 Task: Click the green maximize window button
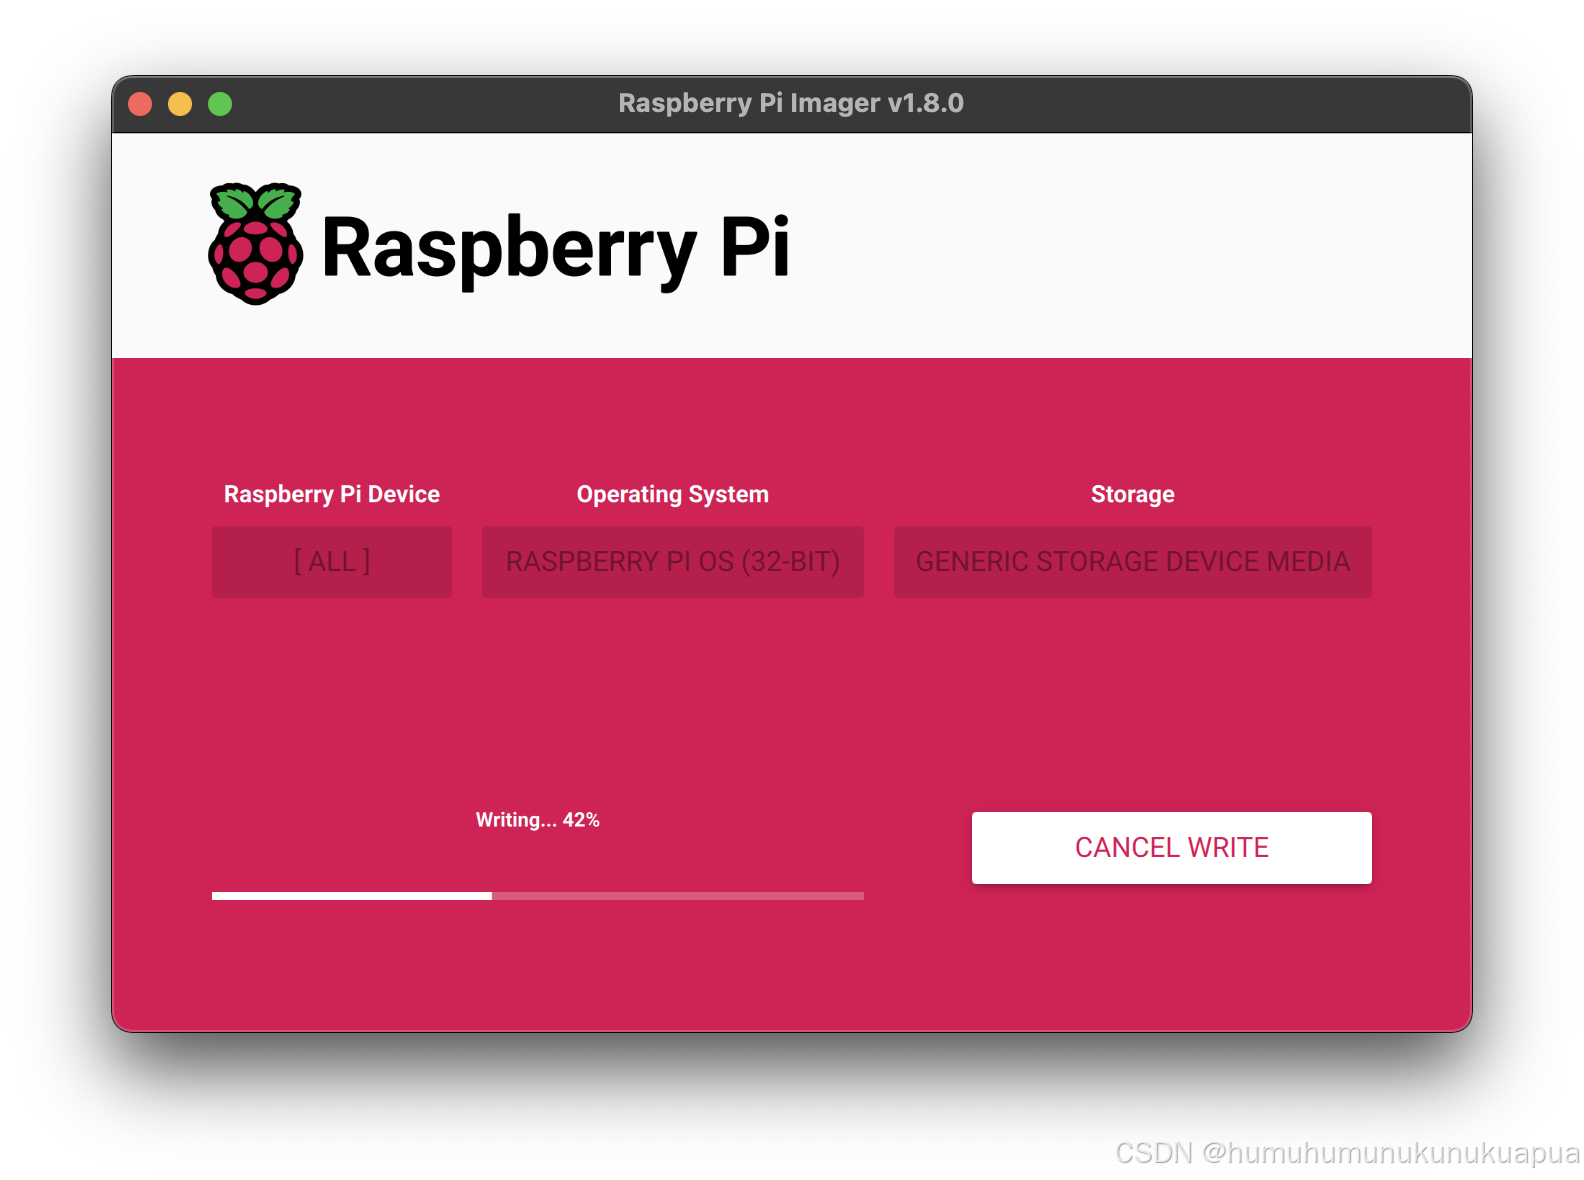tap(220, 104)
